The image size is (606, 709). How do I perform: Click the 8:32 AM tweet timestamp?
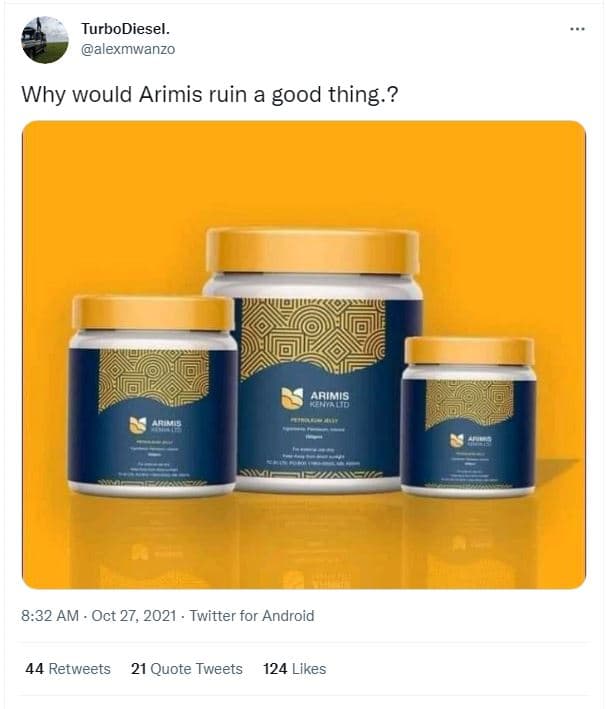pos(50,615)
